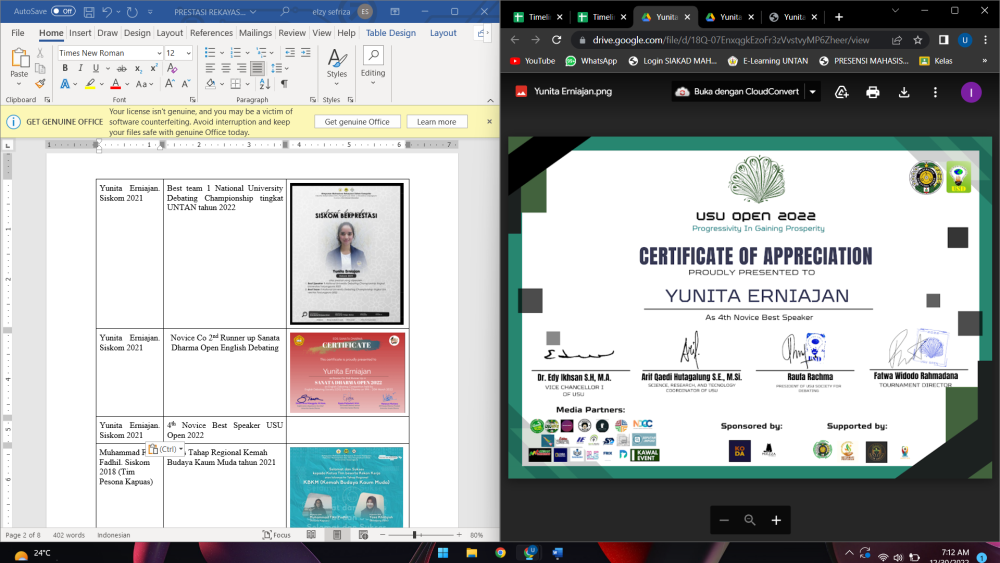Open WhatsApp bookmark

591,61
